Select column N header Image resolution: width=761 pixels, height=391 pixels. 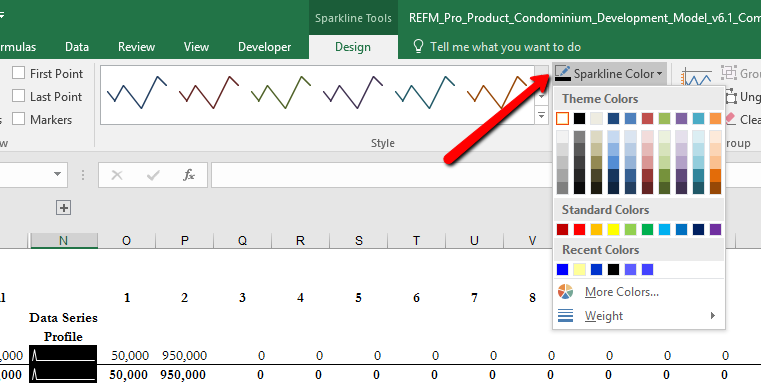click(x=64, y=241)
